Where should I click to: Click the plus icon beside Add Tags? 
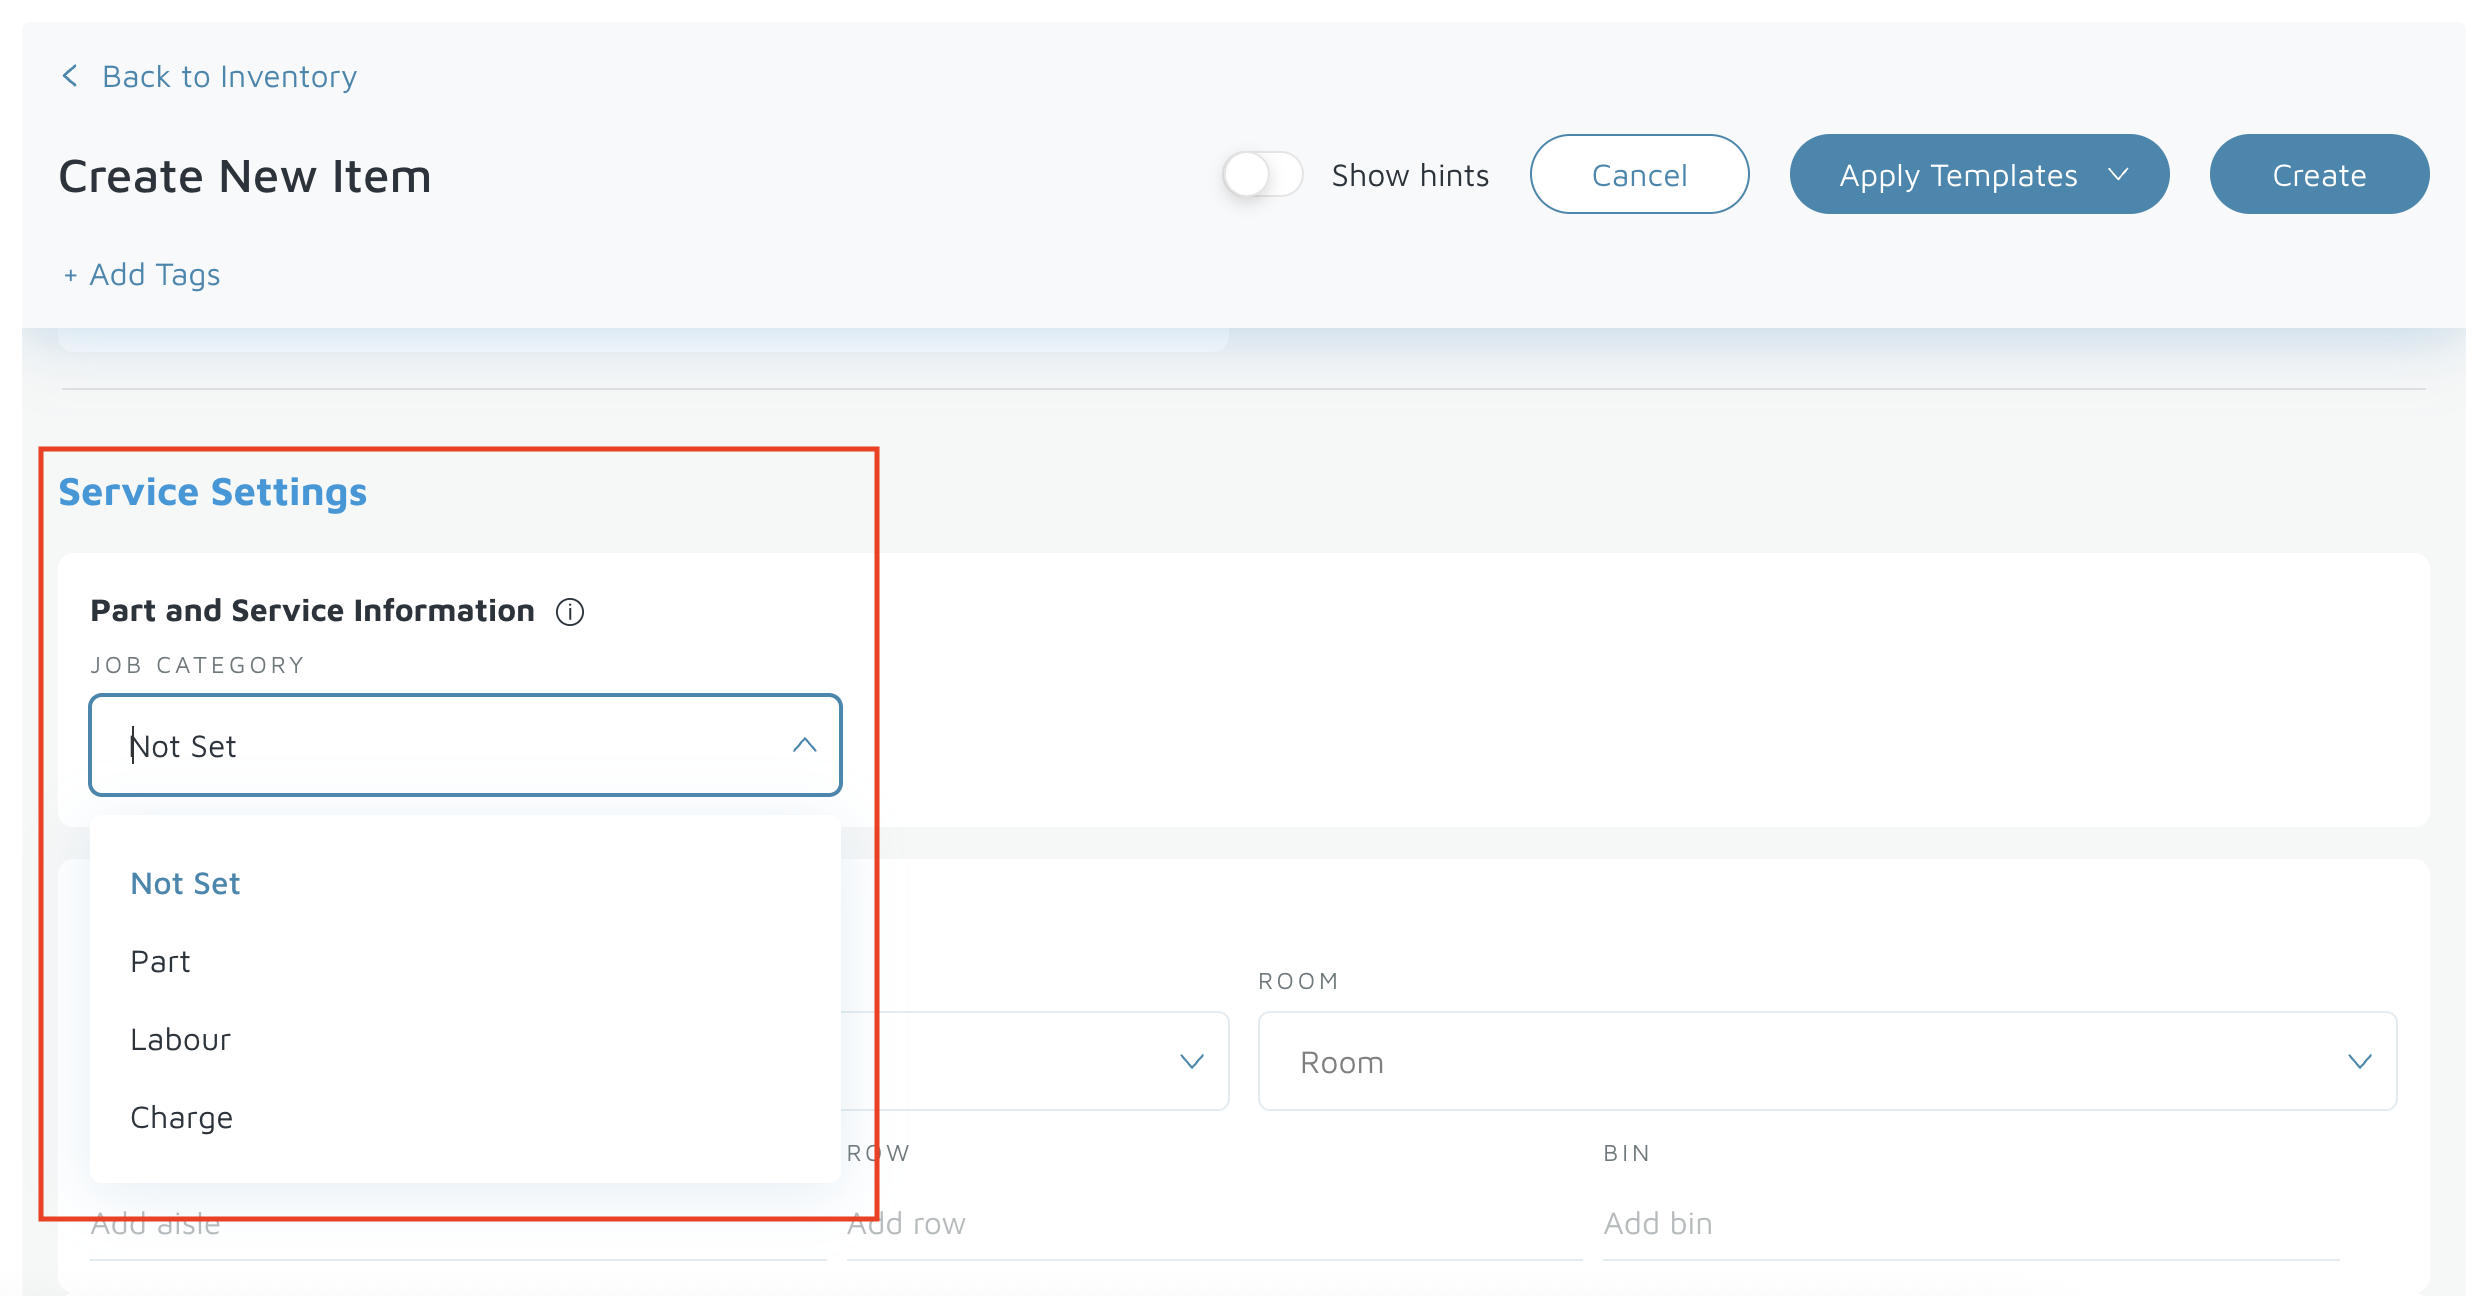tap(70, 276)
